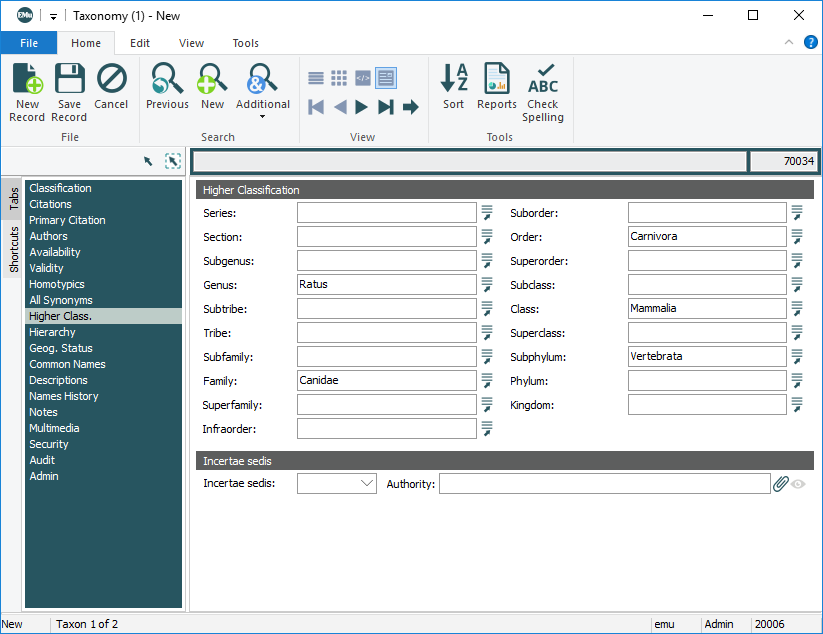Save the current record

pos(69,80)
